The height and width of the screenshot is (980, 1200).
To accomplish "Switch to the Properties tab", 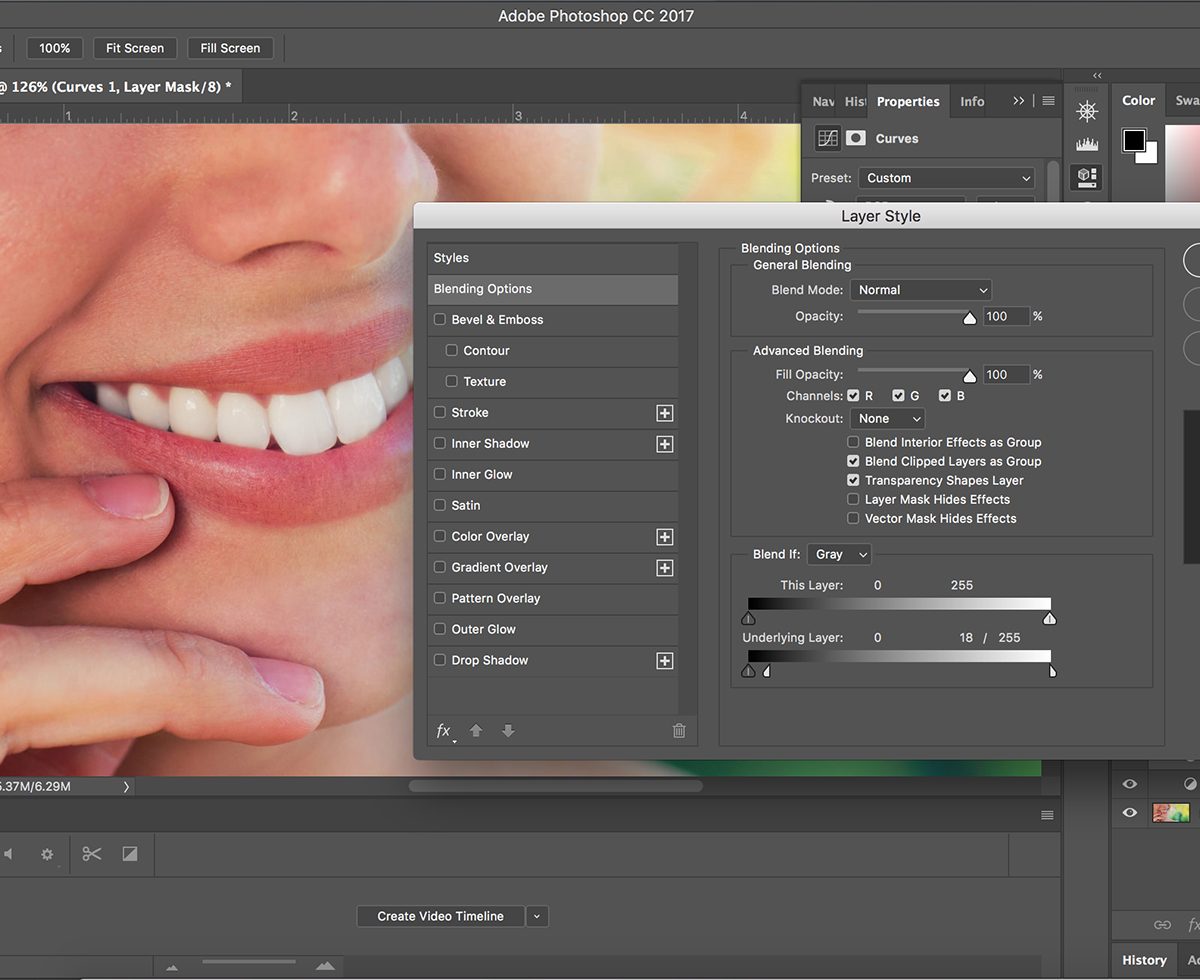I will pos(908,101).
